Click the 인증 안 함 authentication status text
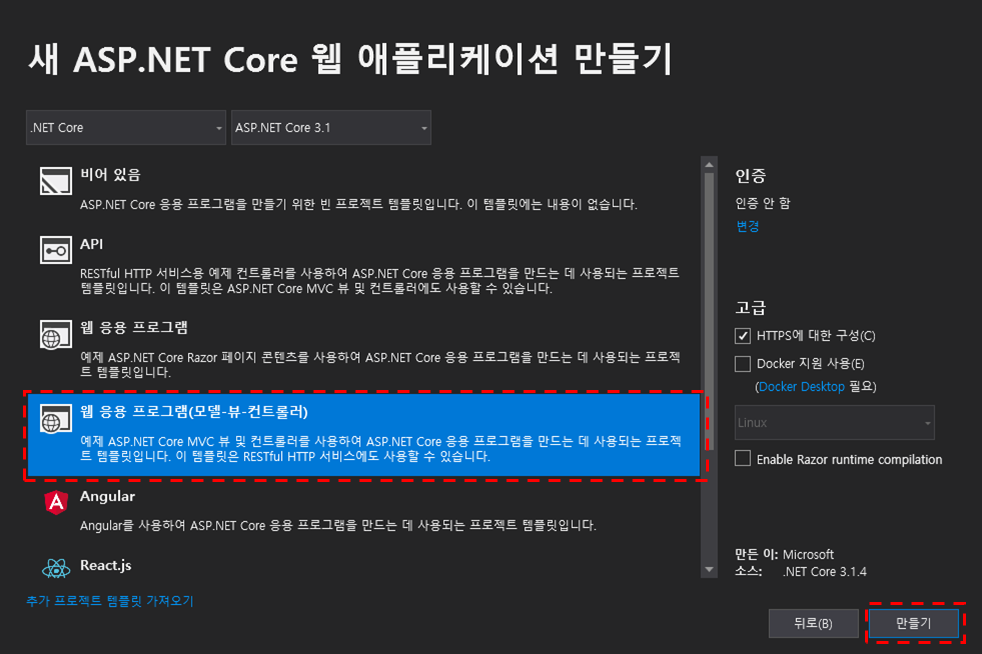The width and height of the screenshot is (982, 654). (x=763, y=203)
